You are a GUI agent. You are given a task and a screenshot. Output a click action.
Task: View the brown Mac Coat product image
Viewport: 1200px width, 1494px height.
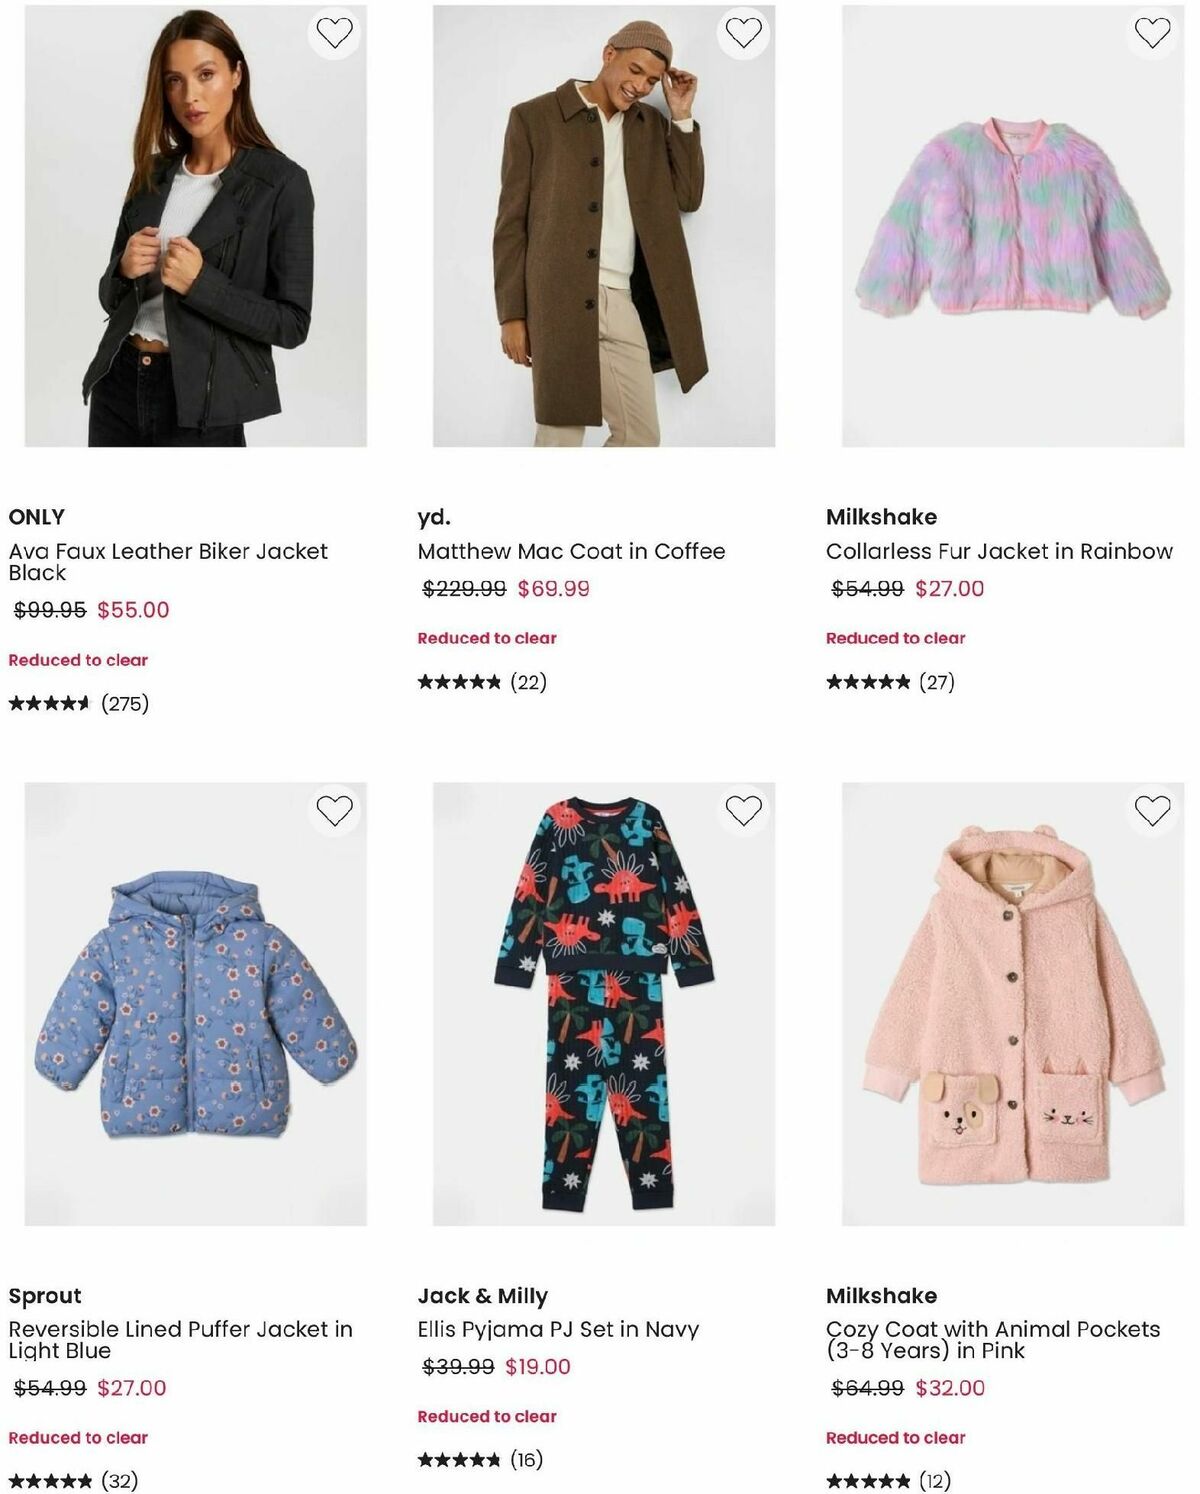tap(604, 226)
